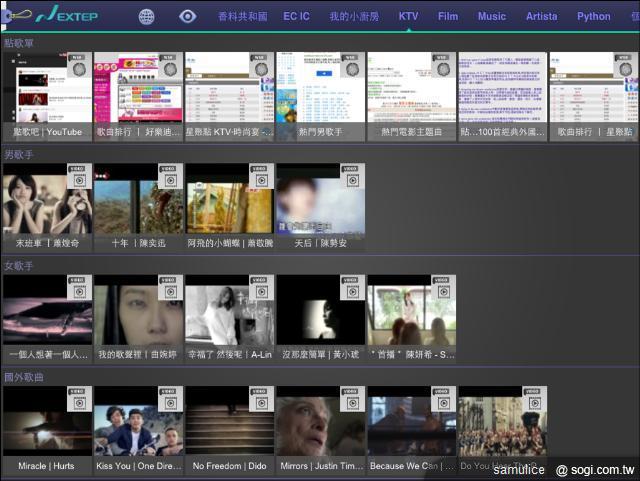Play 幸福了 然後呢 | A-Lin video

tap(229, 319)
